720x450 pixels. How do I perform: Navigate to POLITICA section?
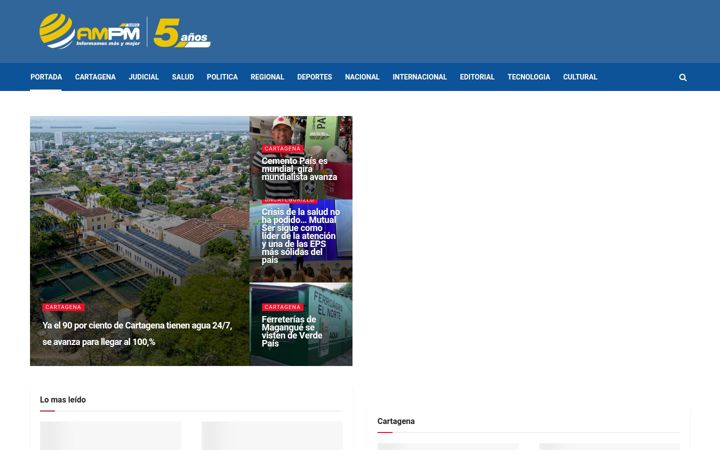pyautogui.click(x=222, y=77)
